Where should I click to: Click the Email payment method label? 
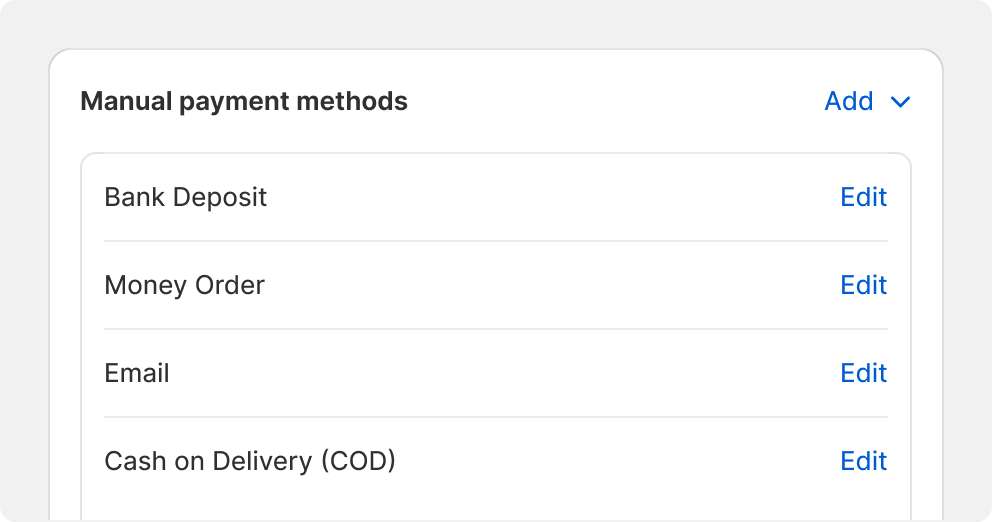pyautogui.click(x=137, y=373)
